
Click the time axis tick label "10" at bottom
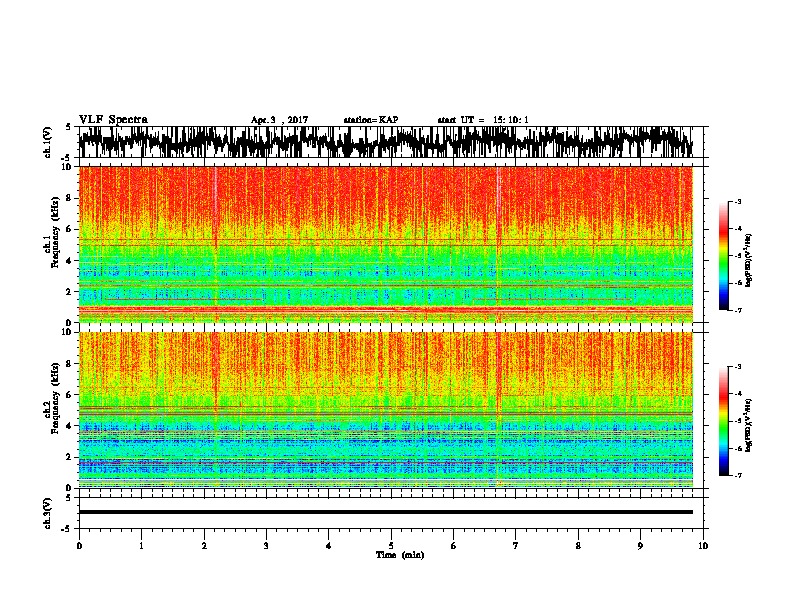pyautogui.click(x=703, y=546)
